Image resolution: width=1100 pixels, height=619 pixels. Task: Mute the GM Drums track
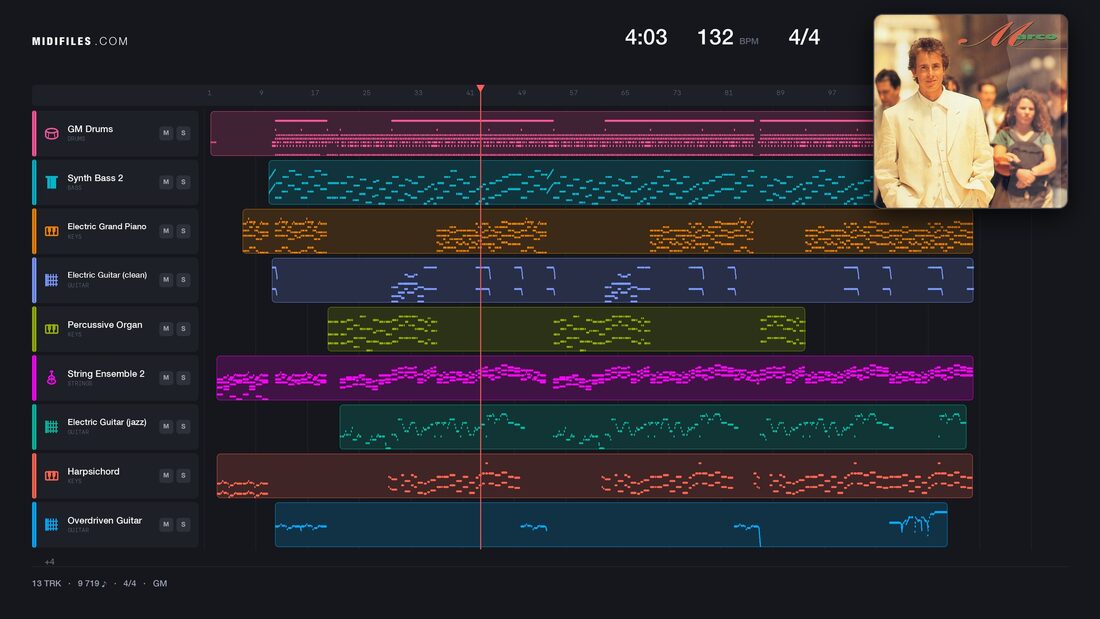166,133
